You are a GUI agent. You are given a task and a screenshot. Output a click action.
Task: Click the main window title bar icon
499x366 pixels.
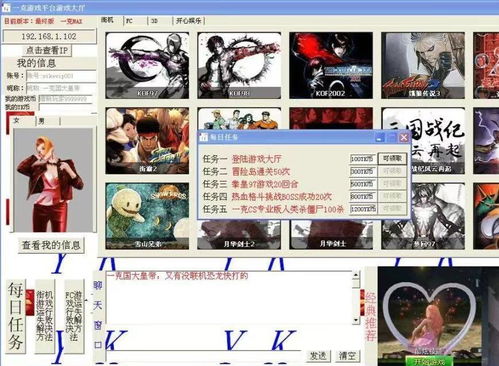[6, 7]
